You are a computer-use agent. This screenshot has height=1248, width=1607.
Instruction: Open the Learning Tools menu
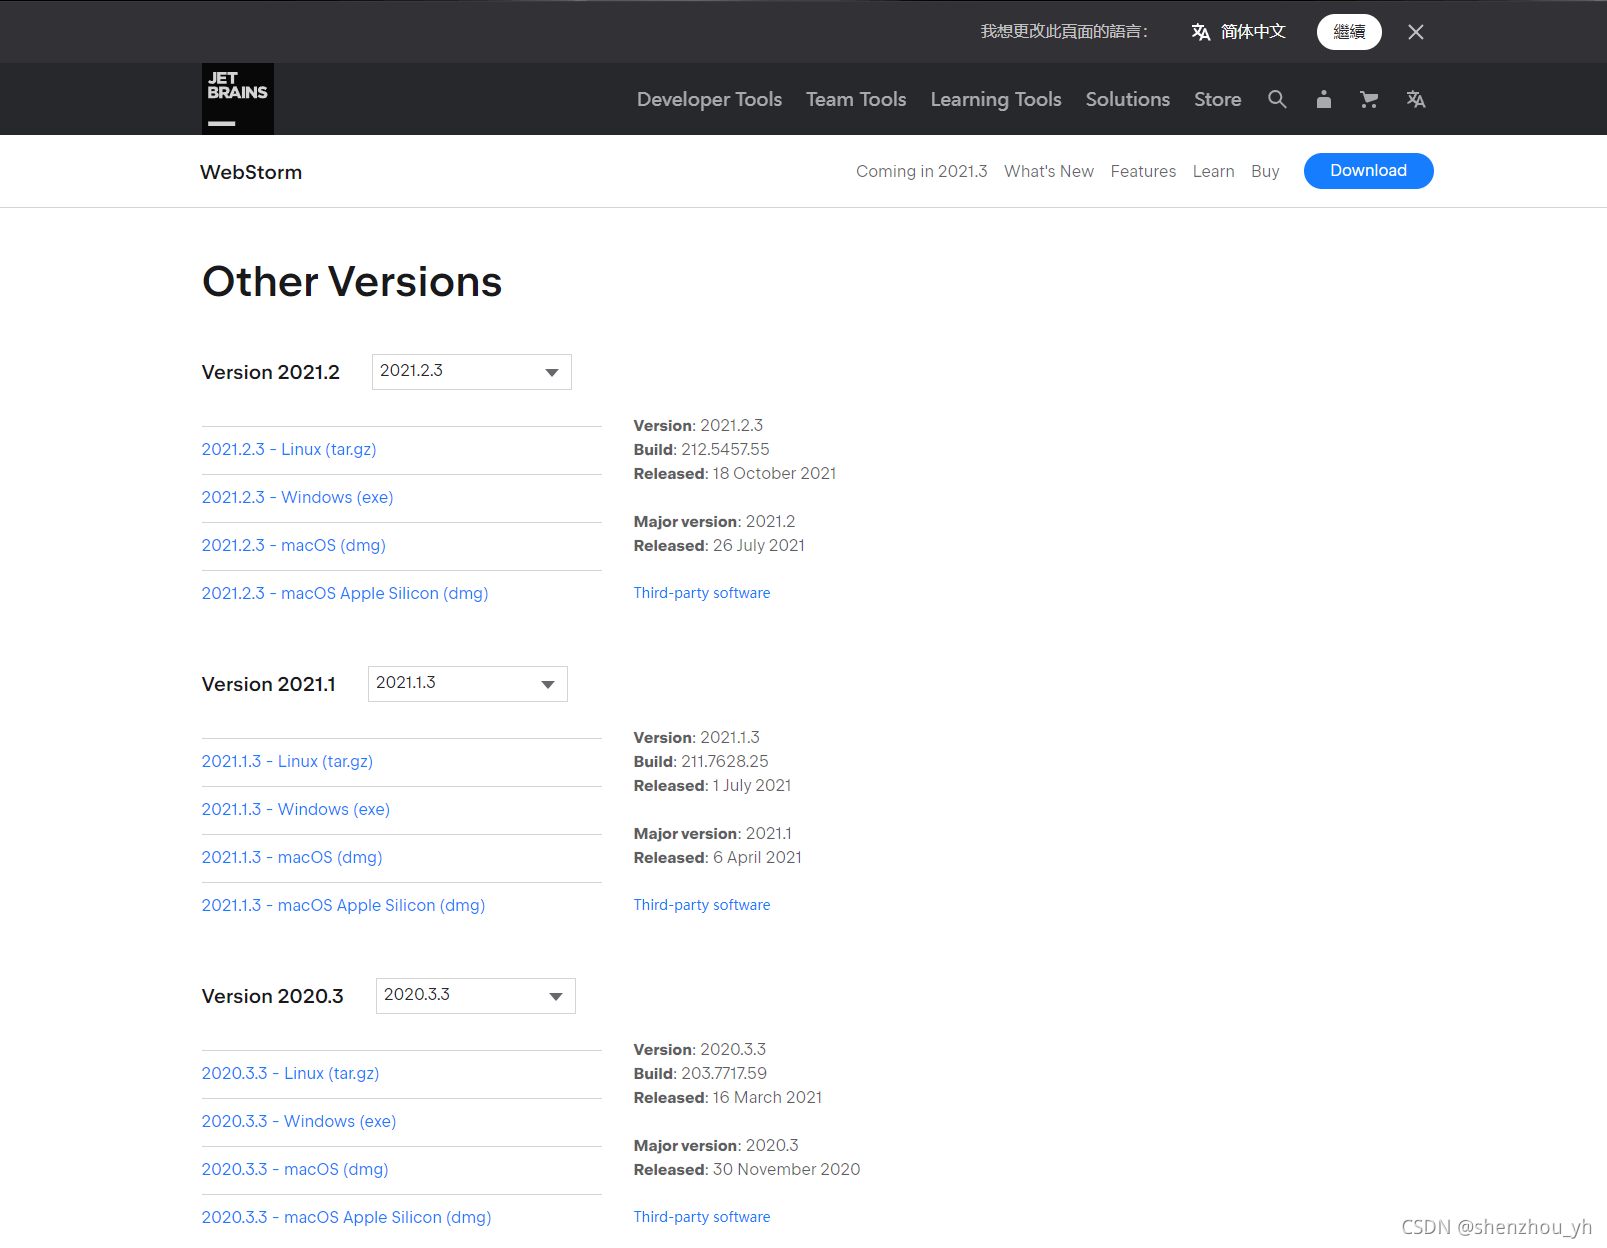click(996, 99)
